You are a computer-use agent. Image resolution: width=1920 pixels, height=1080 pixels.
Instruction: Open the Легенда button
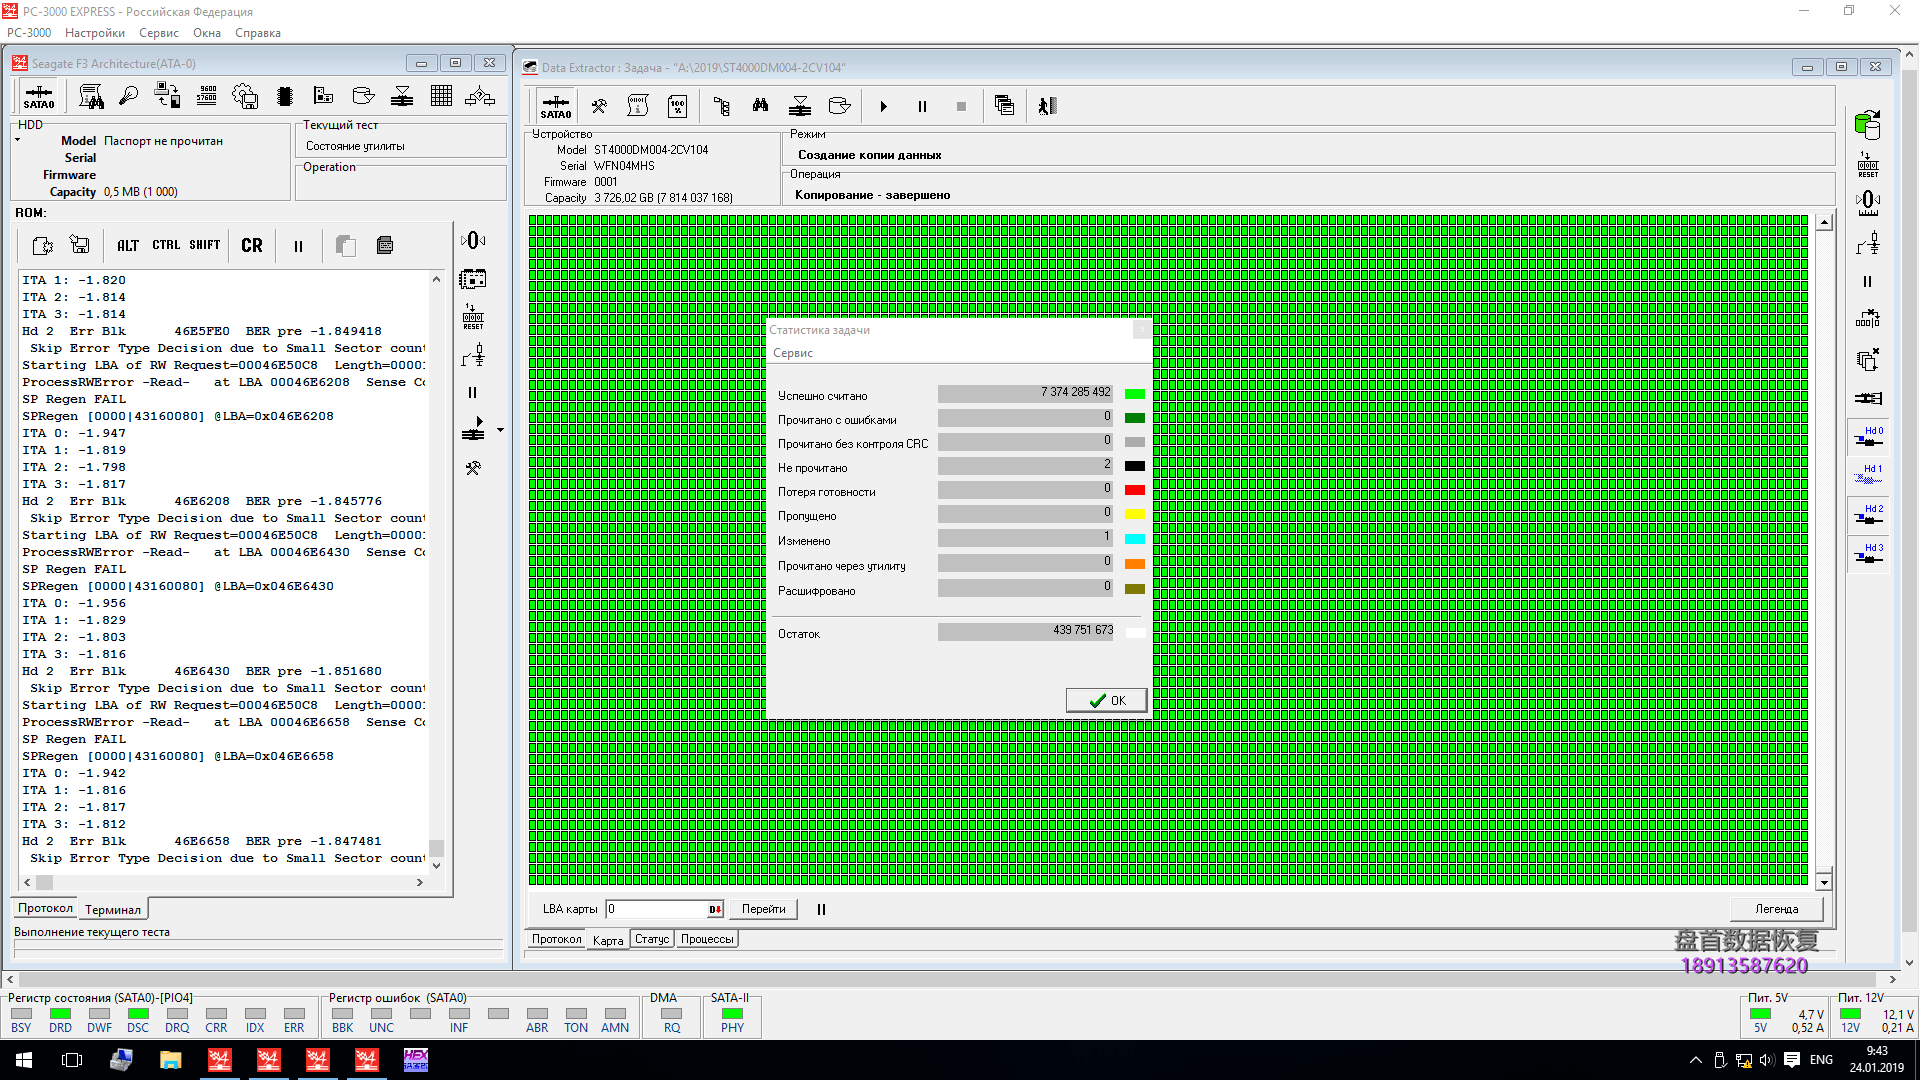[x=1776, y=909]
